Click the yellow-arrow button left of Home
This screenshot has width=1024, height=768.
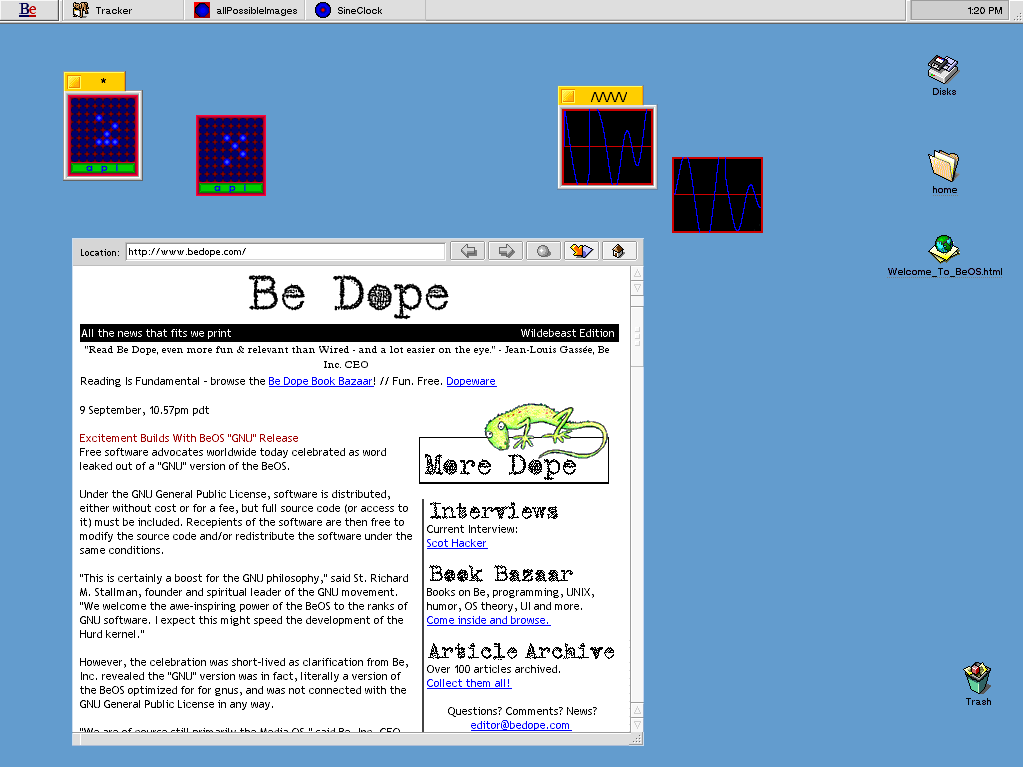click(x=580, y=251)
